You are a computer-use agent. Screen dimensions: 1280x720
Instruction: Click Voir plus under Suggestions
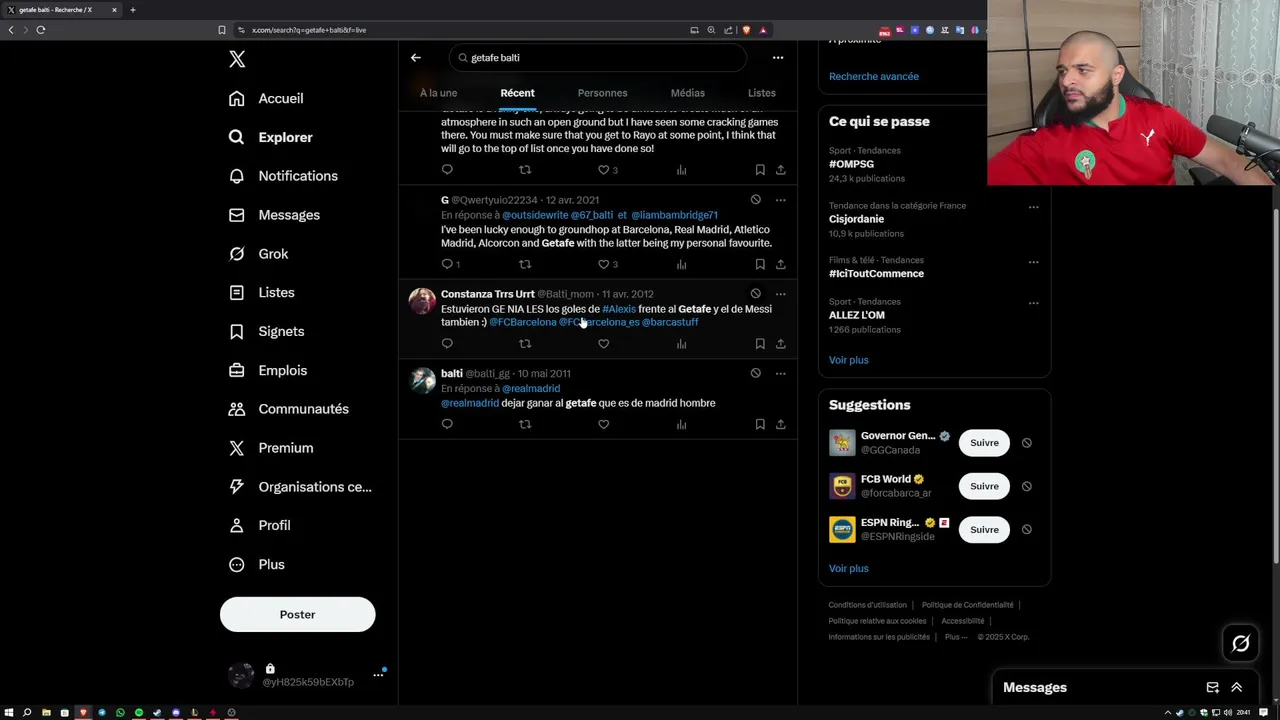[849, 568]
